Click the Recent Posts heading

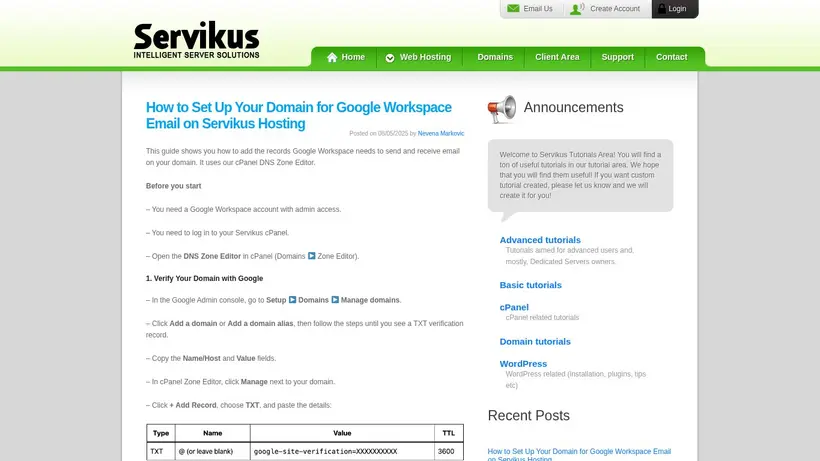click(528, 416)
